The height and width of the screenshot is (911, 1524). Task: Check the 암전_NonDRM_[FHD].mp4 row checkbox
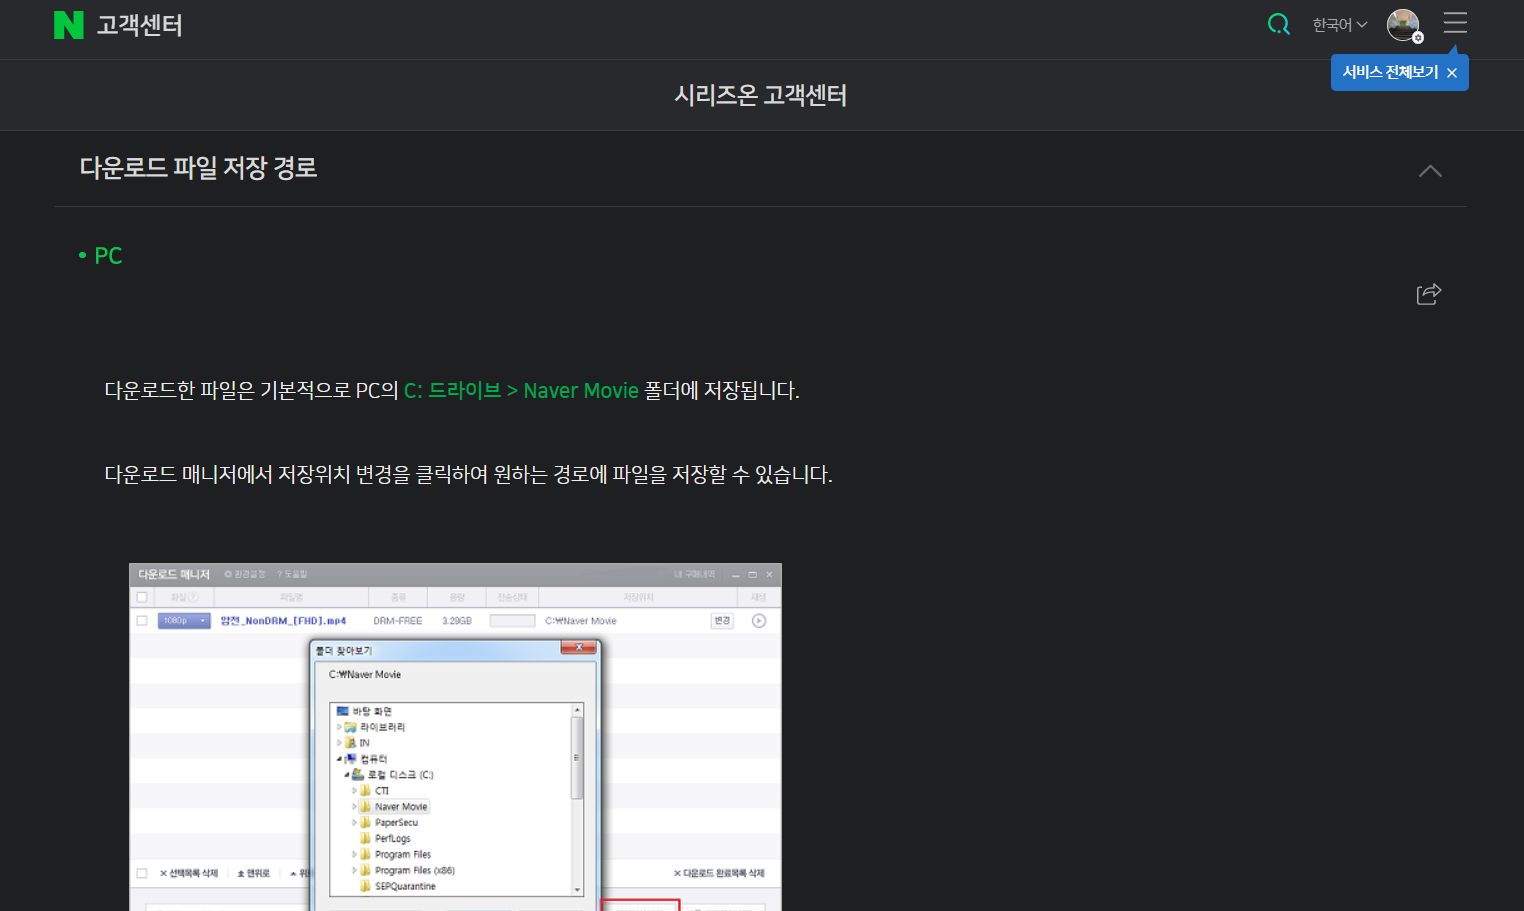142,621
